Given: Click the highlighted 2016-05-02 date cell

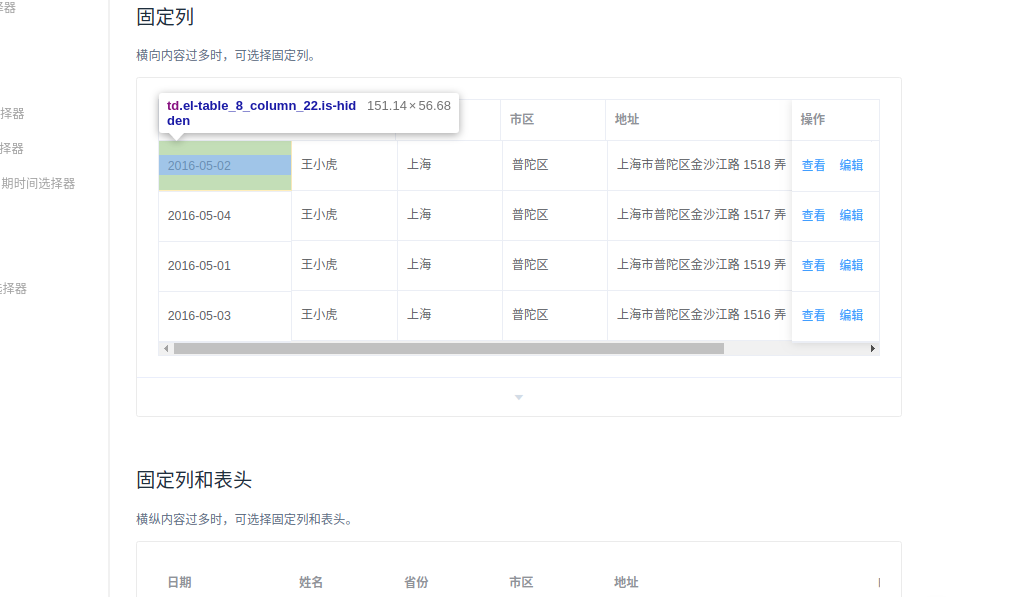Looking at the screenshot, I should click(x=224, y=164).
